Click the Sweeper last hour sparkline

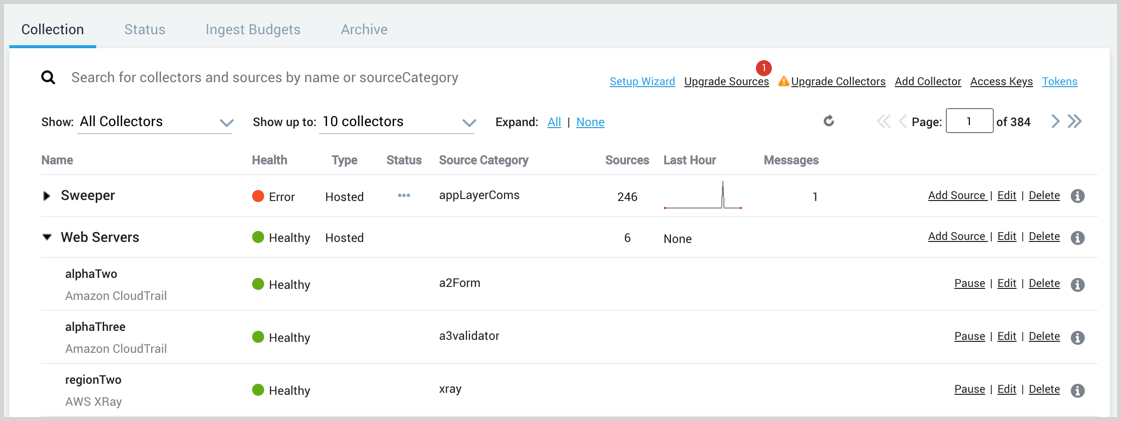tap(703, 196)
